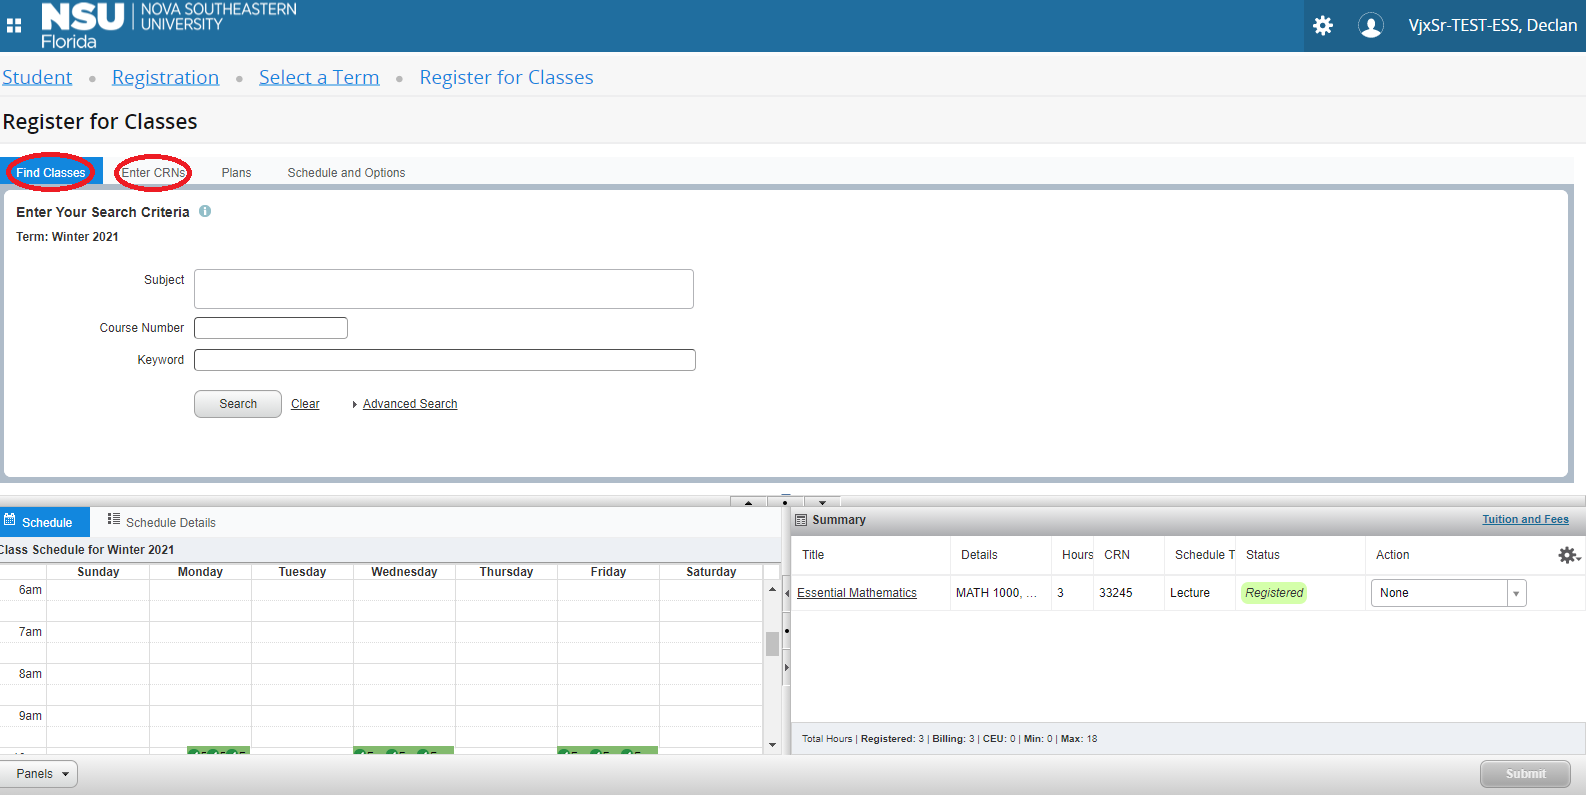This screenshot has height=795, width=1586.
Task: Switch to the Find Classes tab
Action: pyautogui.click(x=51, y=173)
